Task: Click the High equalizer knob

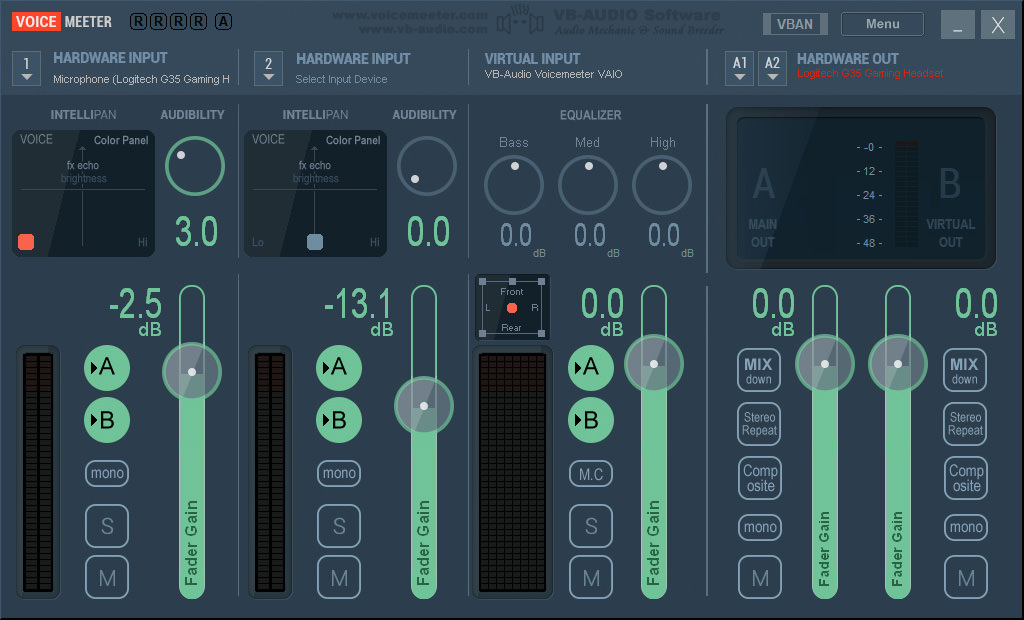Action: point(662,185)
